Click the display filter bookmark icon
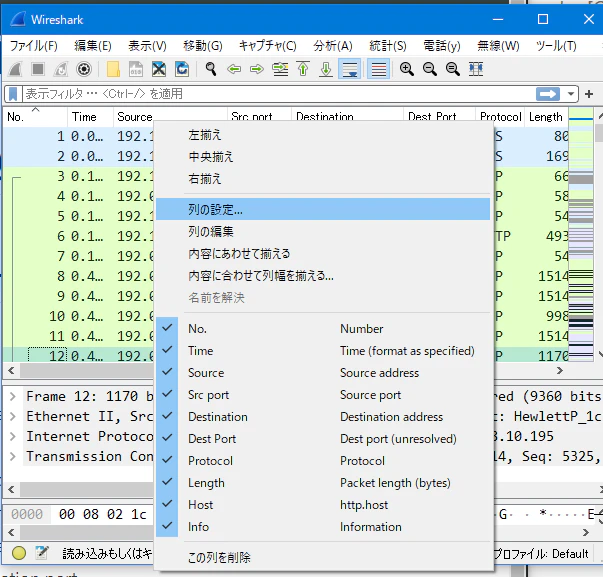 13,94
